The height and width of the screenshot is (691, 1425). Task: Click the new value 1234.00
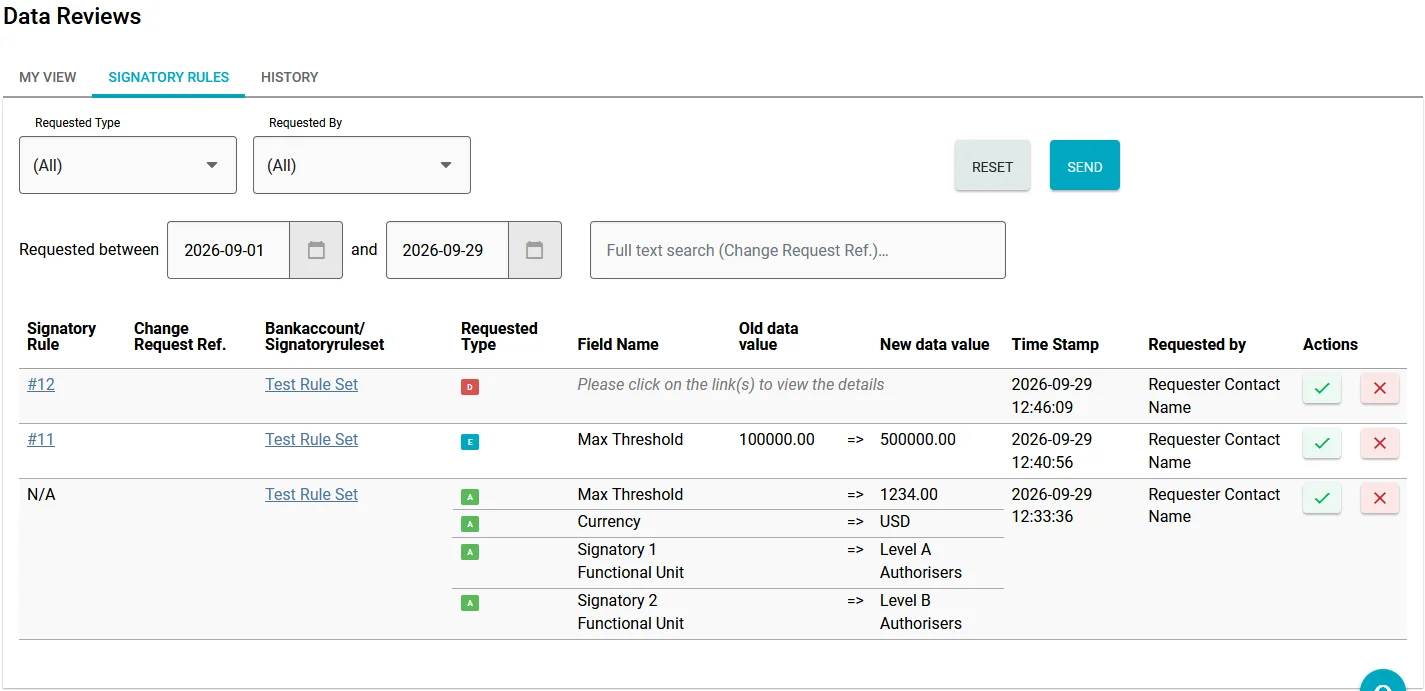coord(909,495)
